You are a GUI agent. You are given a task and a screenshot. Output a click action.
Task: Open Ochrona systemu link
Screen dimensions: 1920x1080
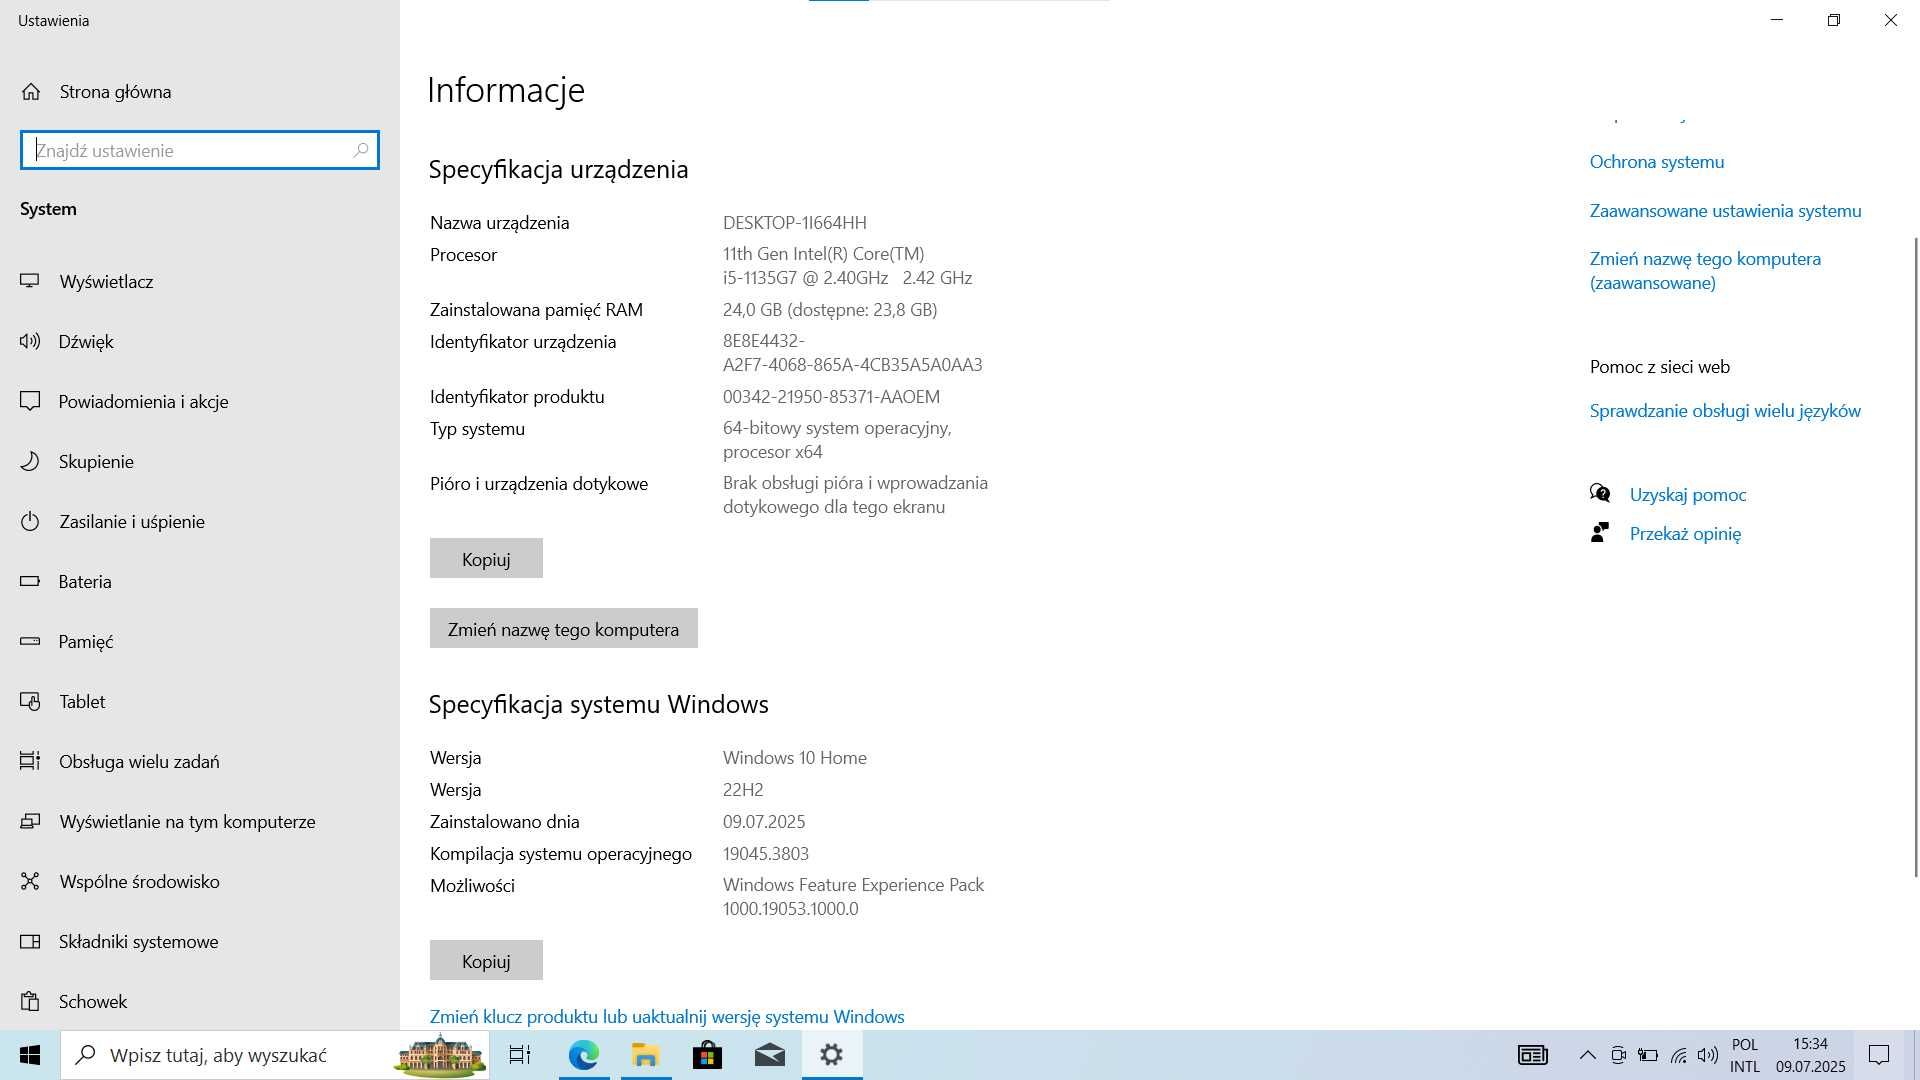point(1656,161)
